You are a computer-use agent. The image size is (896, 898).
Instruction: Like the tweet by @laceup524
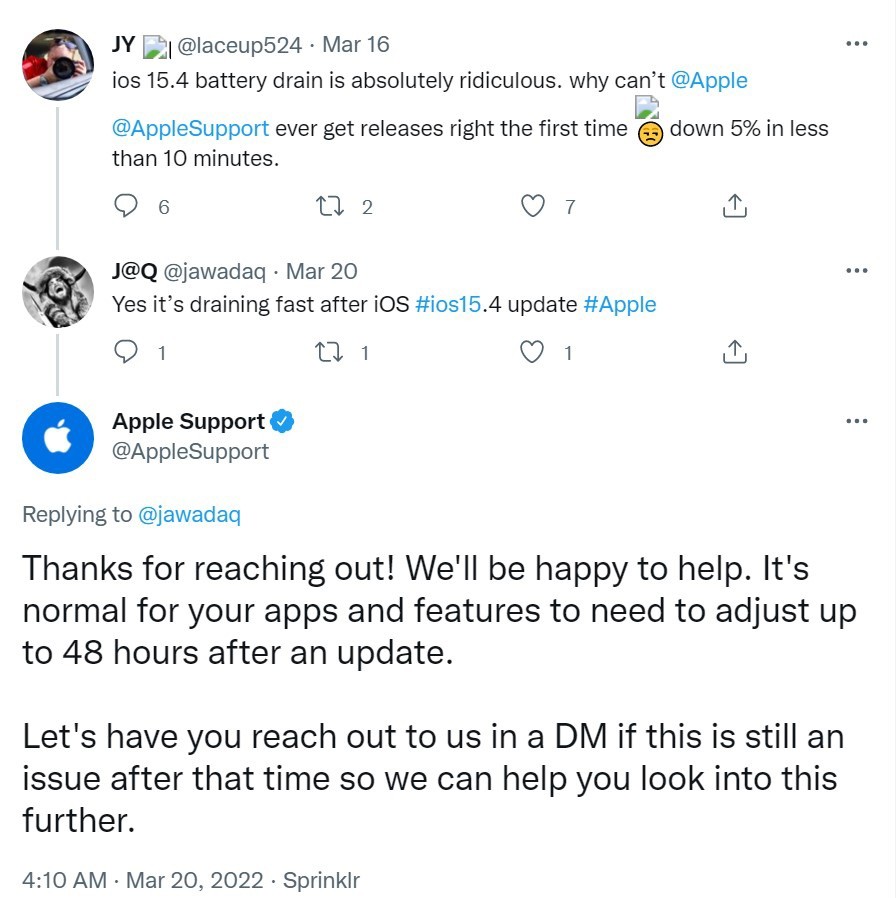(535, 206)
